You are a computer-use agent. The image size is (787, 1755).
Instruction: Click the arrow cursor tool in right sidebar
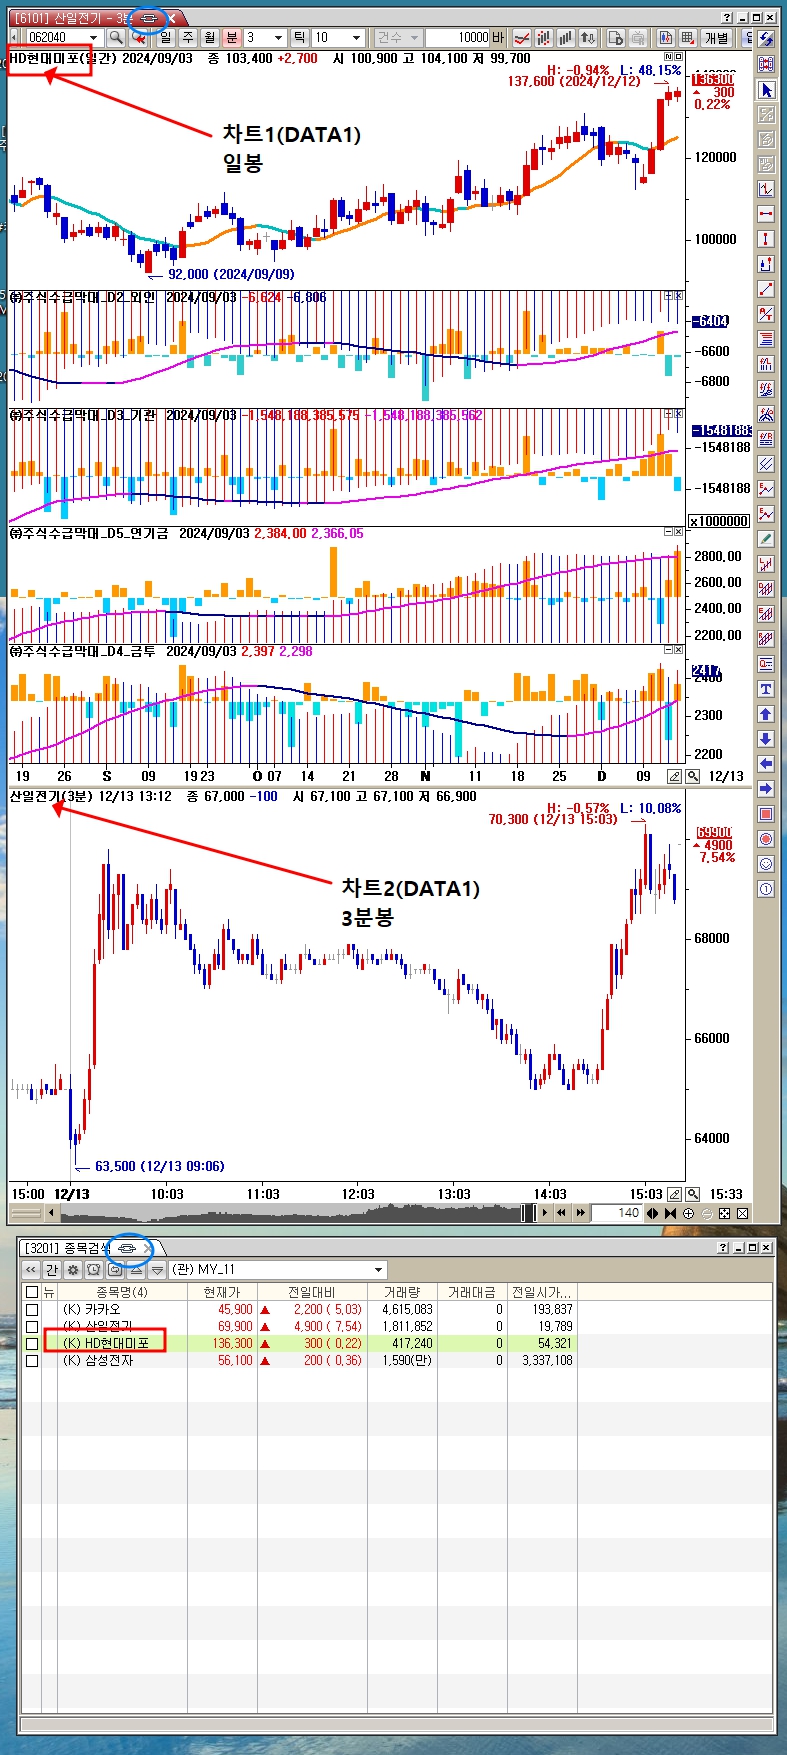click(766, 90)
